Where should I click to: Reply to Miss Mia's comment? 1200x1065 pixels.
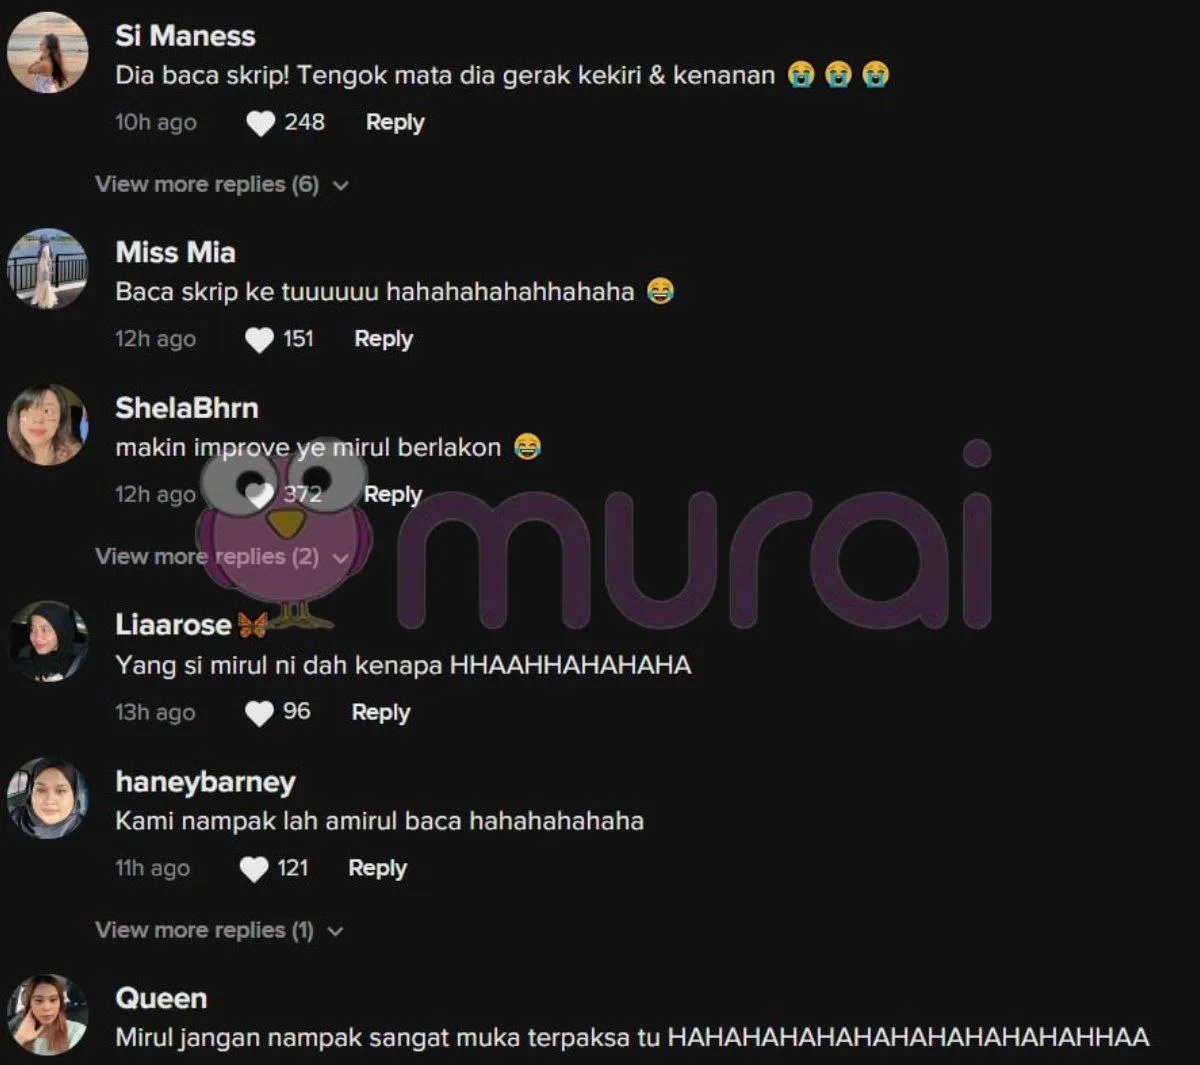click(383, 340)
